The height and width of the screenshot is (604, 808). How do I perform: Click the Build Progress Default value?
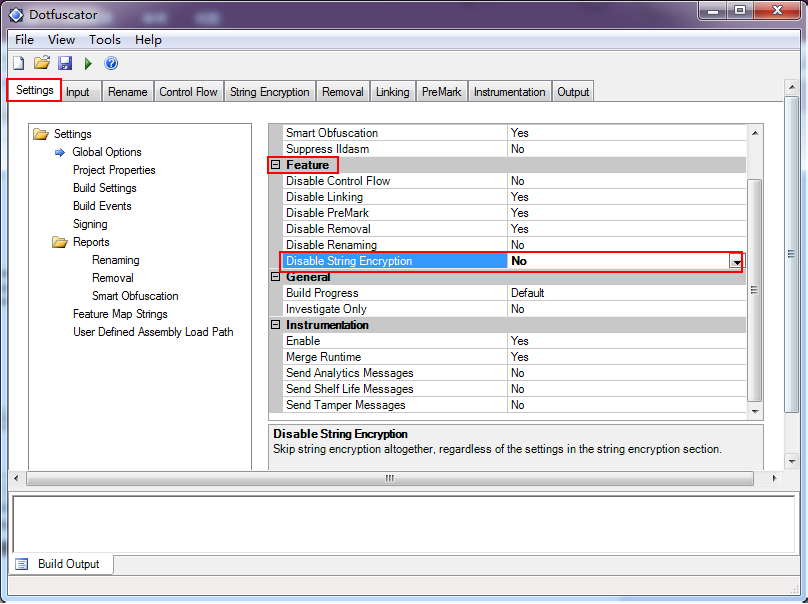[x=627, y=293]
